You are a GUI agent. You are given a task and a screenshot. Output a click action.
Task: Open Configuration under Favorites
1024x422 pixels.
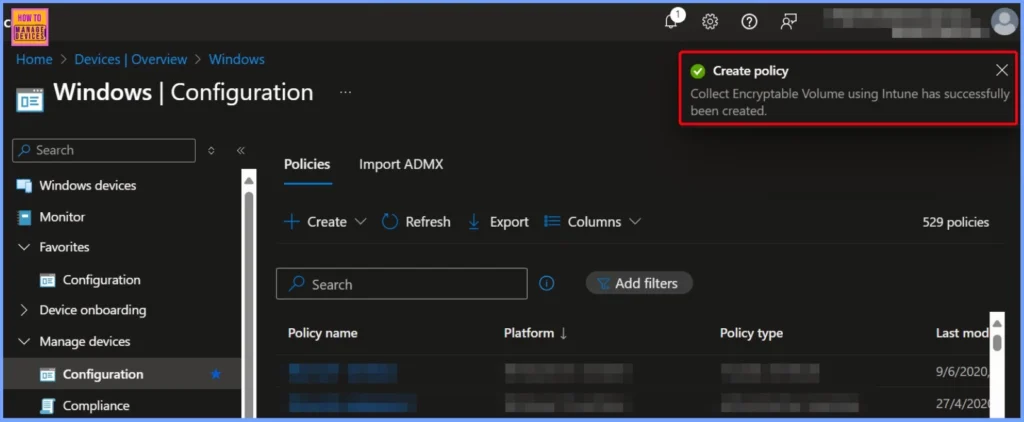pos(101,280)
